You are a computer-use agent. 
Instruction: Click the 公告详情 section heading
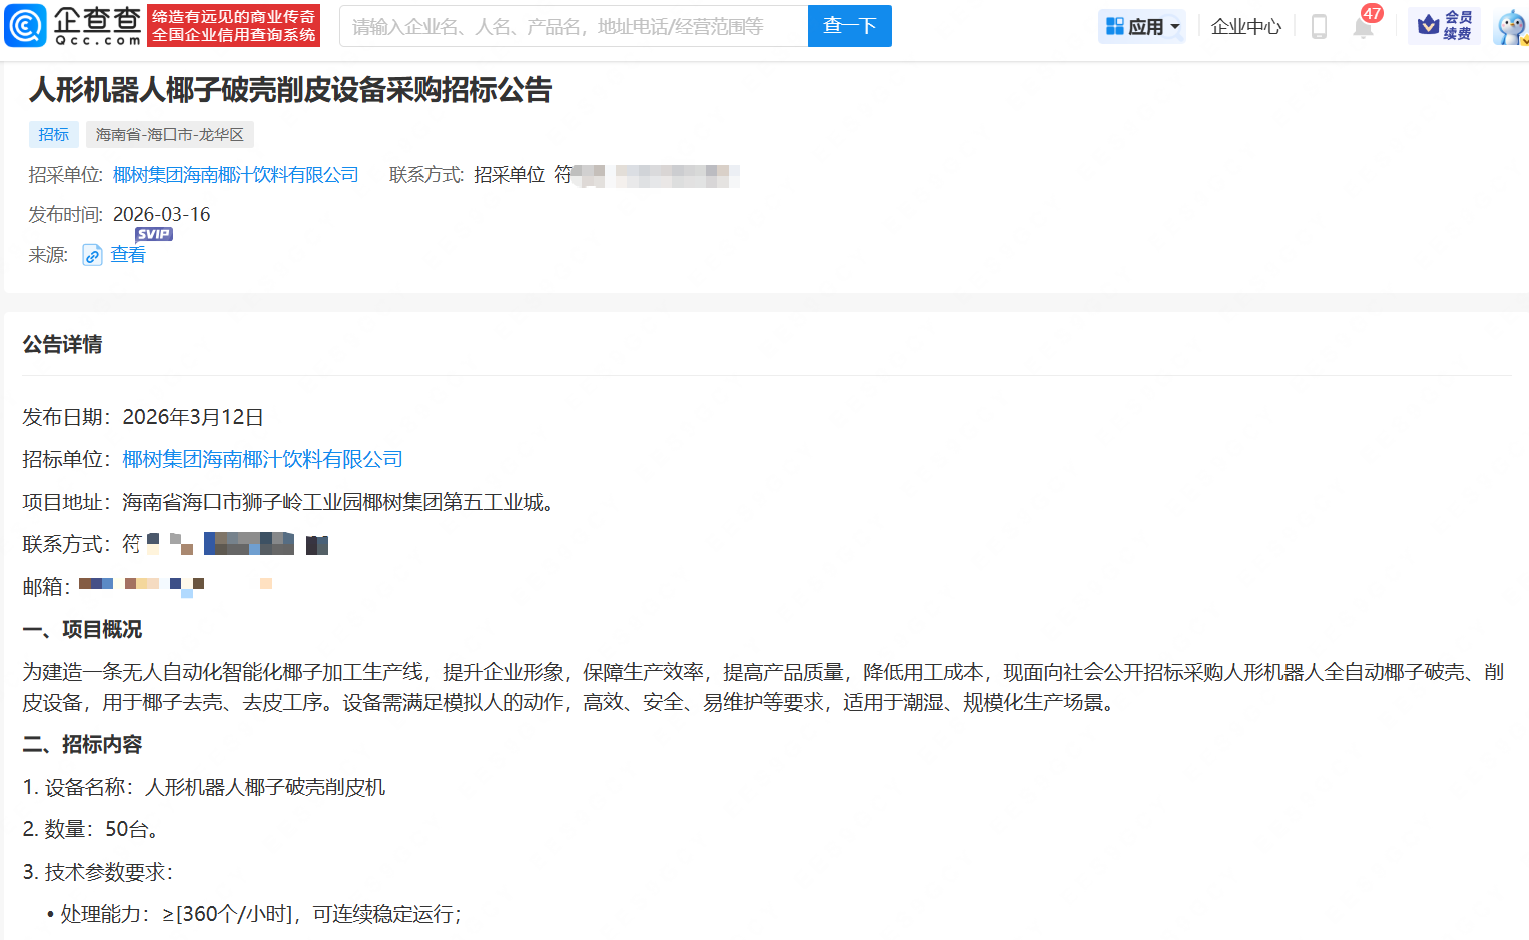(62, 344)
